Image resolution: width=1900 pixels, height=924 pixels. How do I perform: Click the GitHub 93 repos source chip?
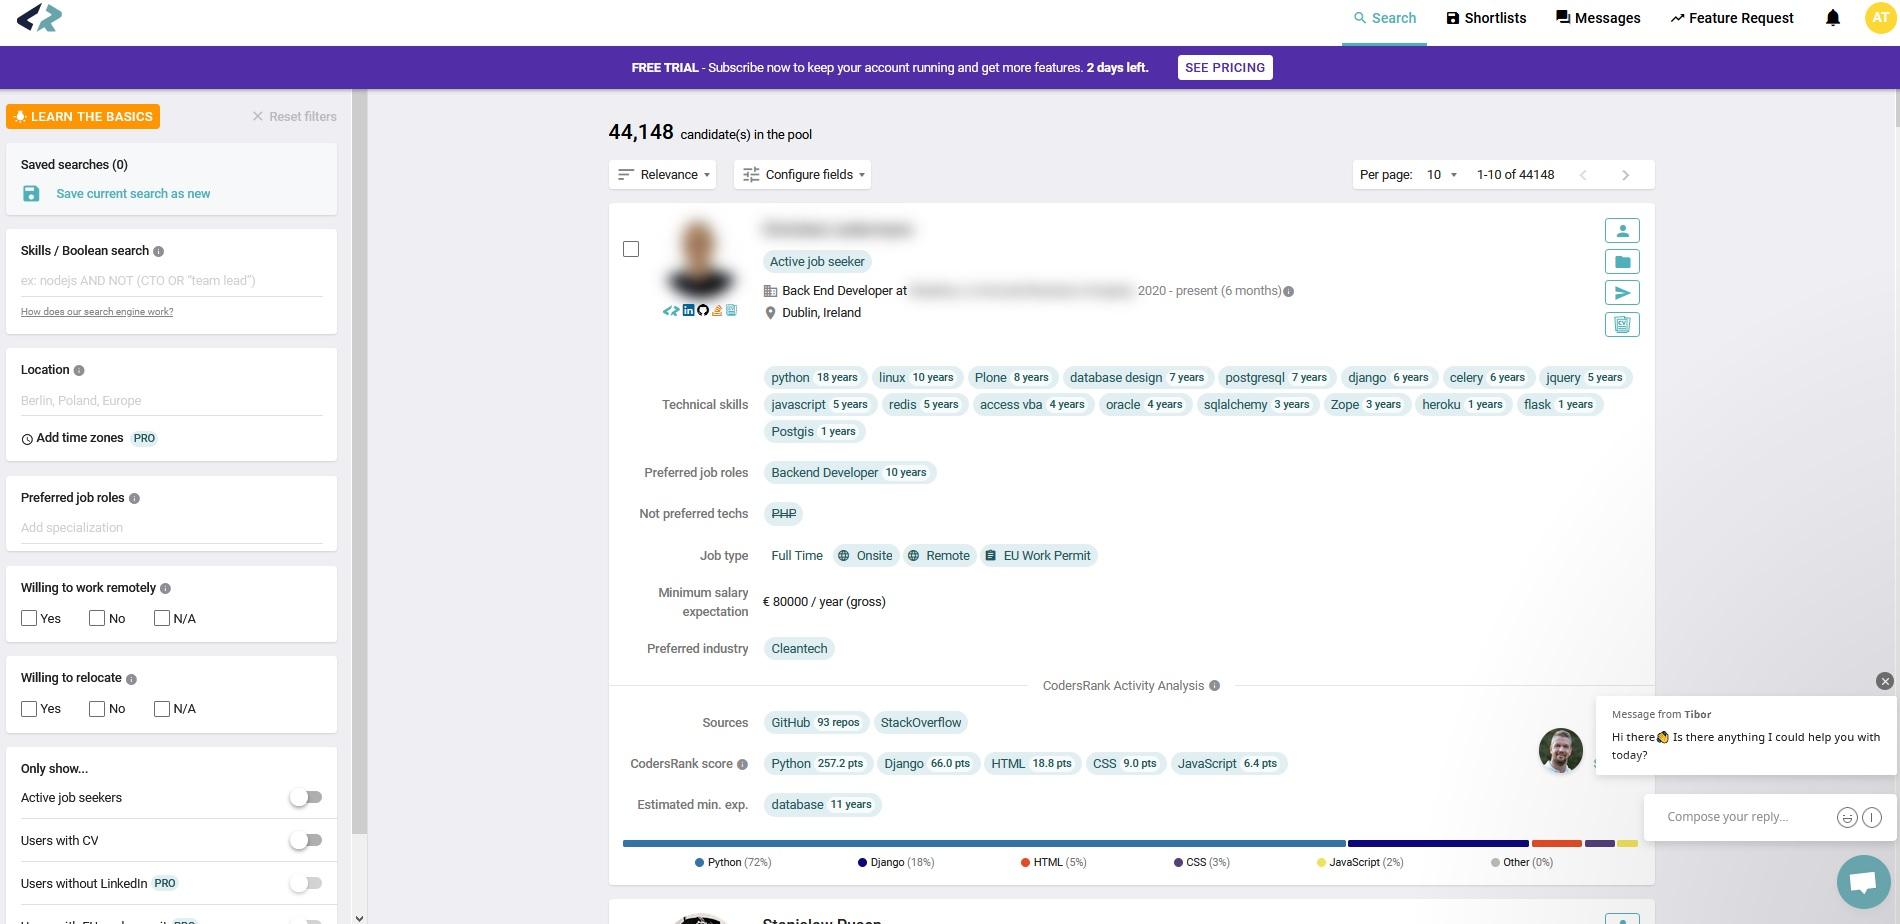(x=815, y=723)
